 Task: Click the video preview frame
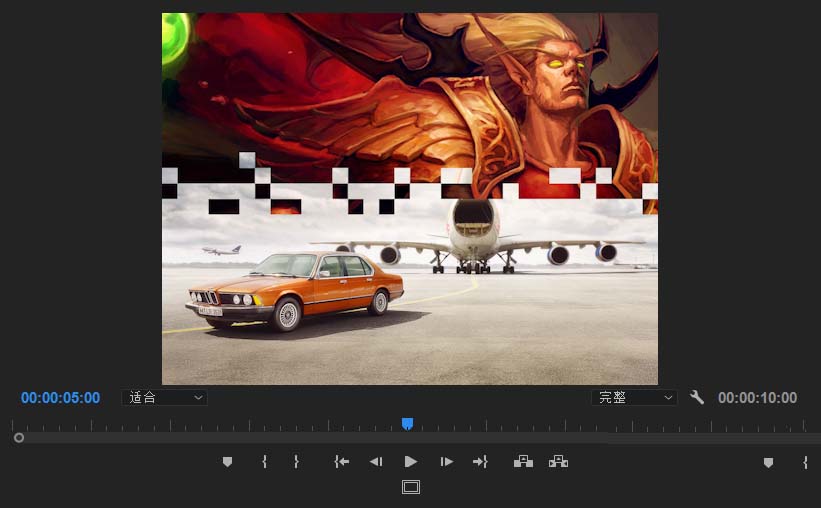[410, 199]
